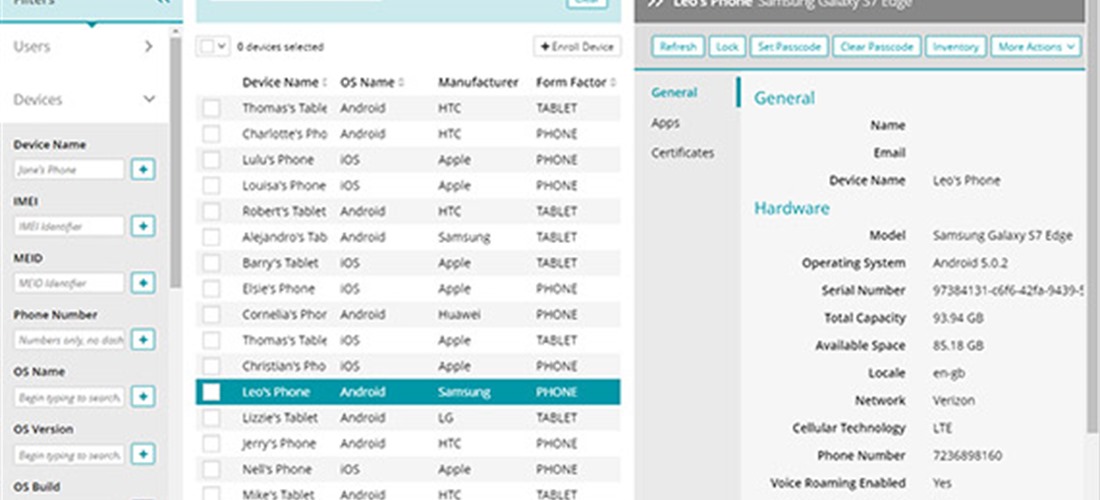1100x500 pixels.
Task: Switch to the Apps tab
Action: point(665,123)
